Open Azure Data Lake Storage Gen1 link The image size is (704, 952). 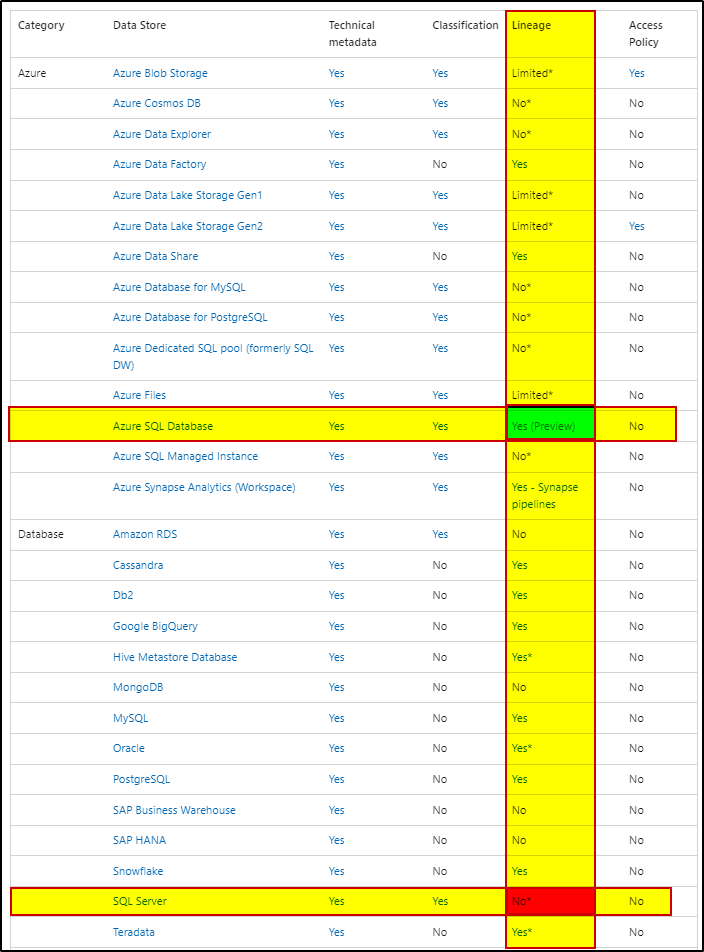tap(188, 195)
